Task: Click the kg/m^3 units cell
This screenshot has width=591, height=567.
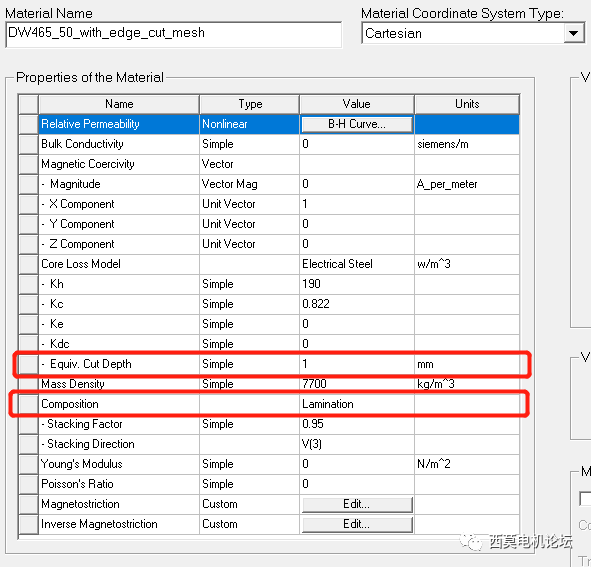Action: coord(467,384)
